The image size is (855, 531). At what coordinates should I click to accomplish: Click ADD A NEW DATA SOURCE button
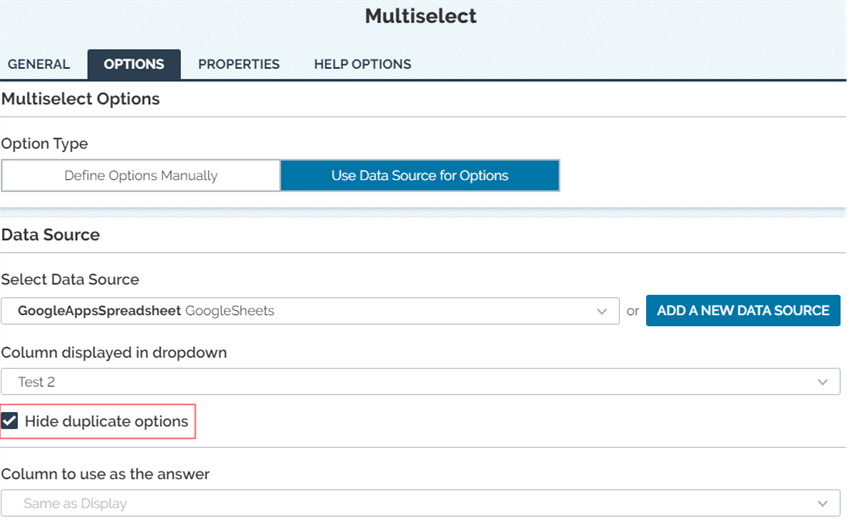coord(743,311)
